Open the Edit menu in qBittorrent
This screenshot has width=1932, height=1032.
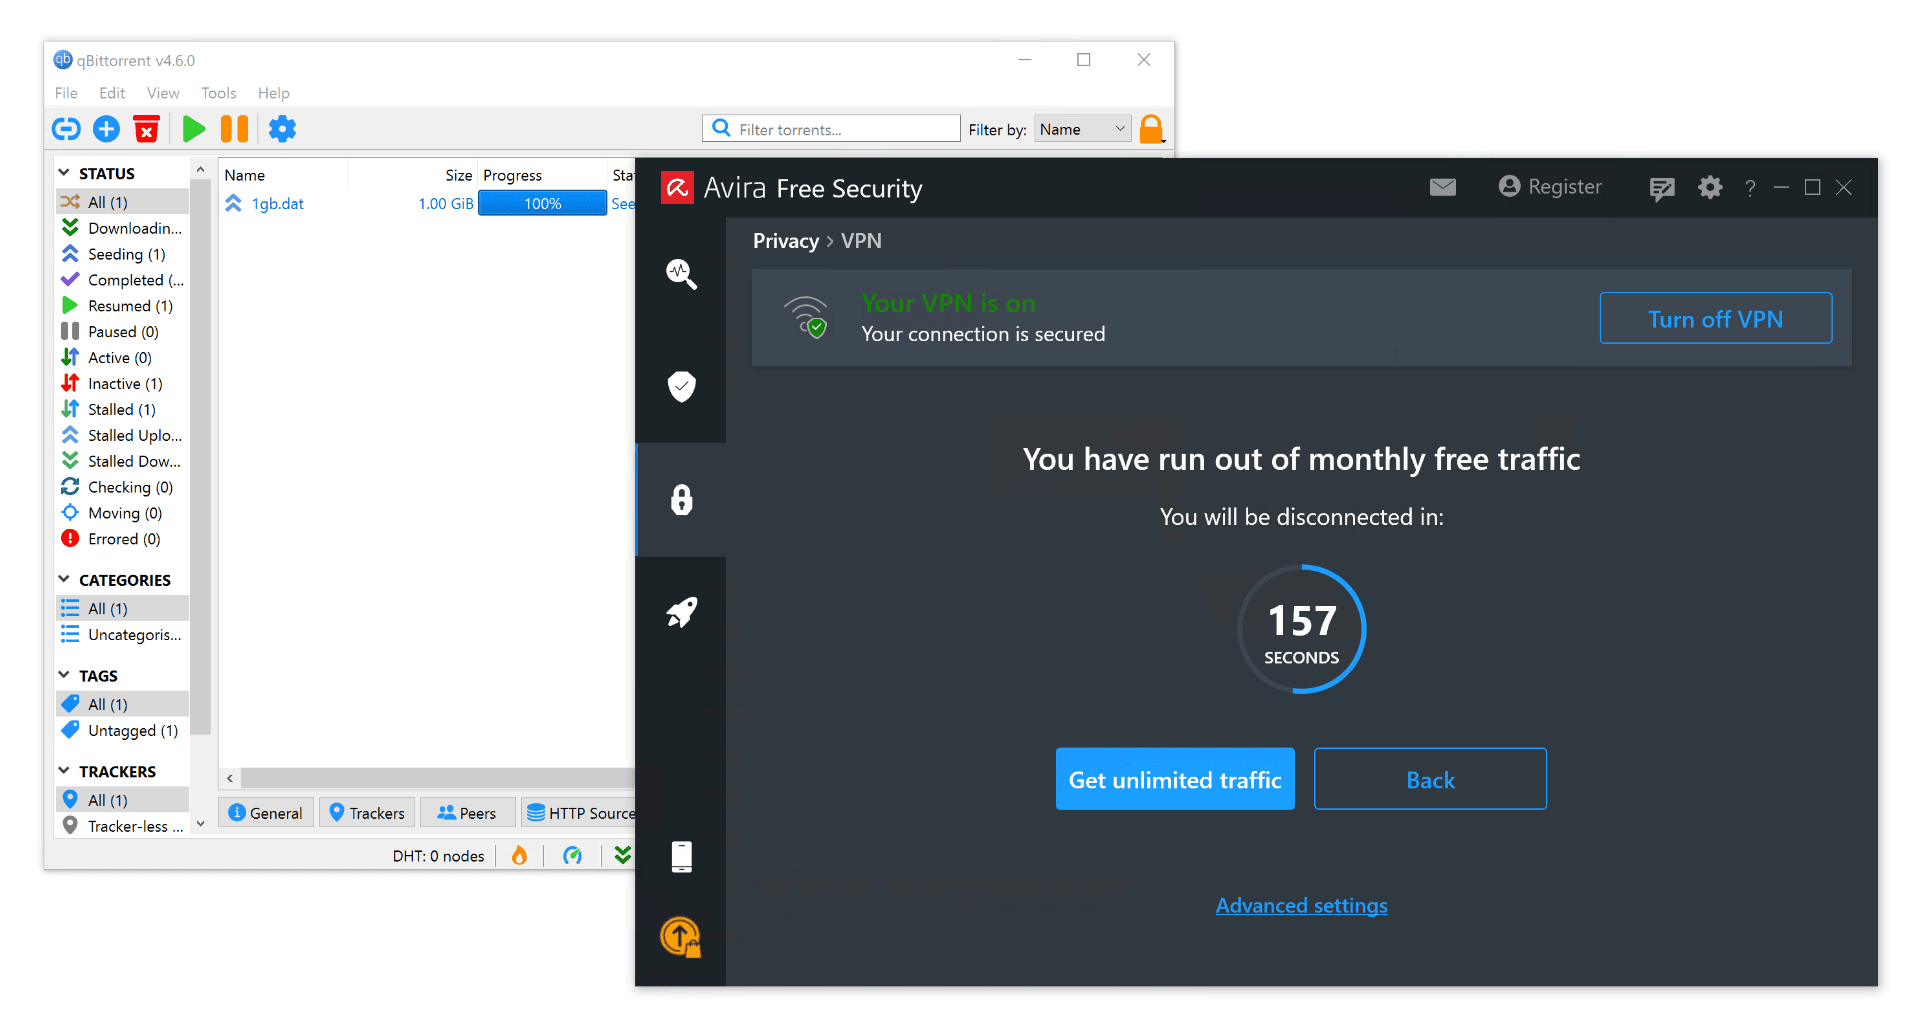click(112, 93)
